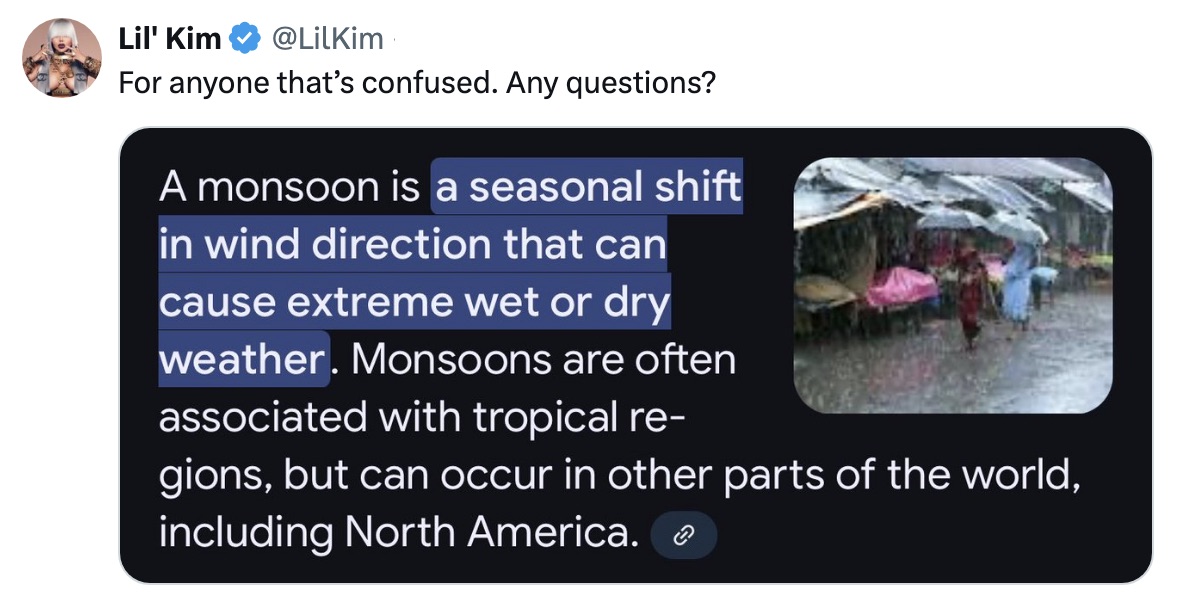Click the opening words 'A monsoon is'
The image size is (1180, 598).
(289, 187)
